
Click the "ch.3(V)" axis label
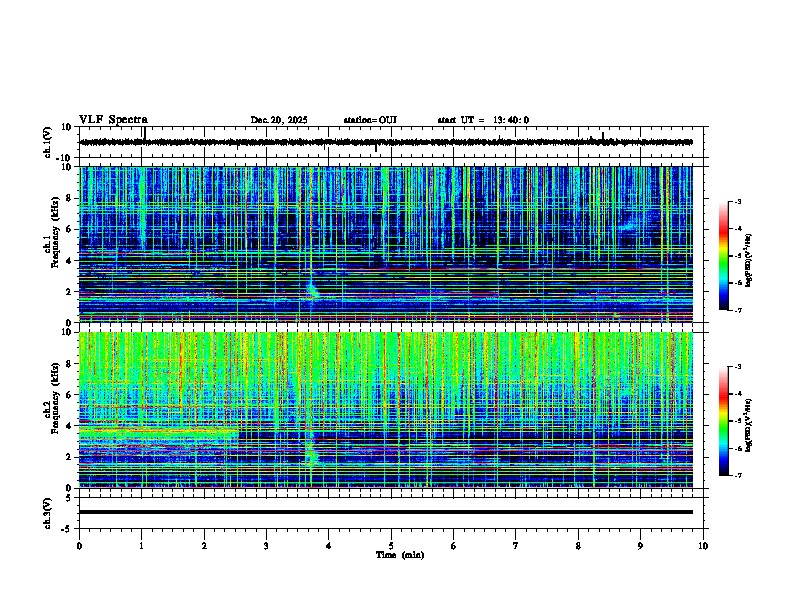click(x=47, y=514)
